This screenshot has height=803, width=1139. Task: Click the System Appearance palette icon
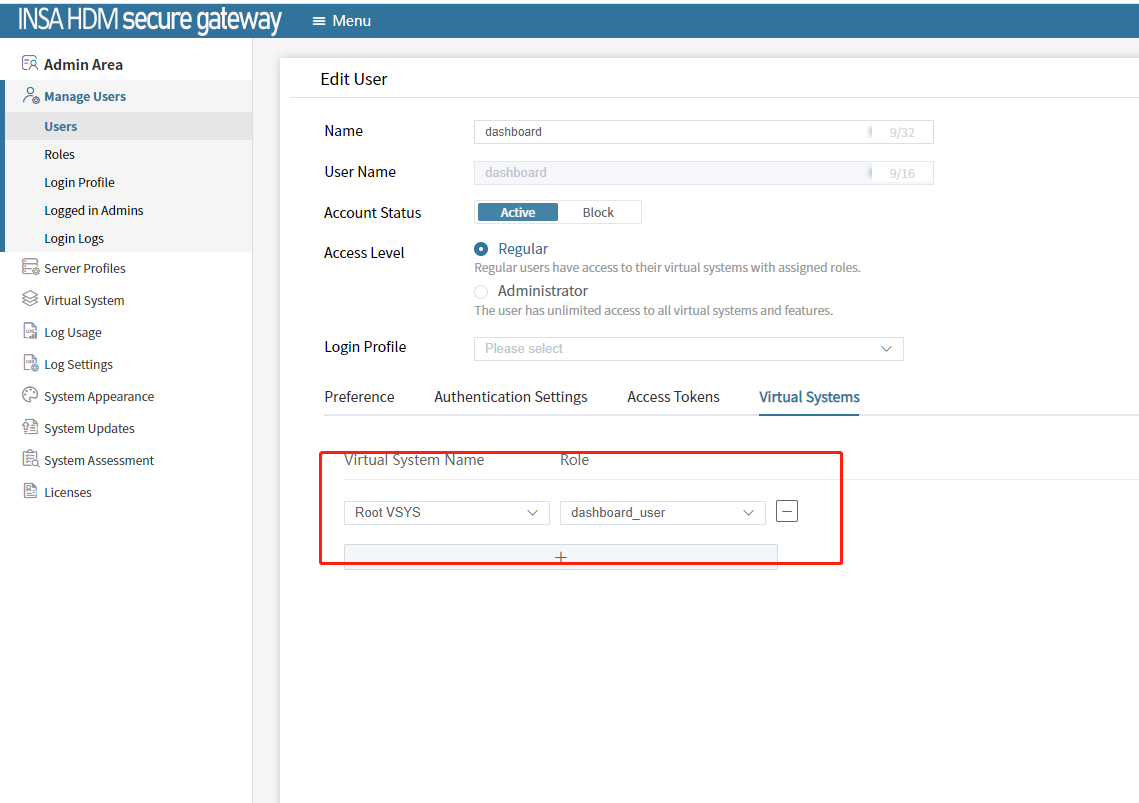(x=30, y=396)
